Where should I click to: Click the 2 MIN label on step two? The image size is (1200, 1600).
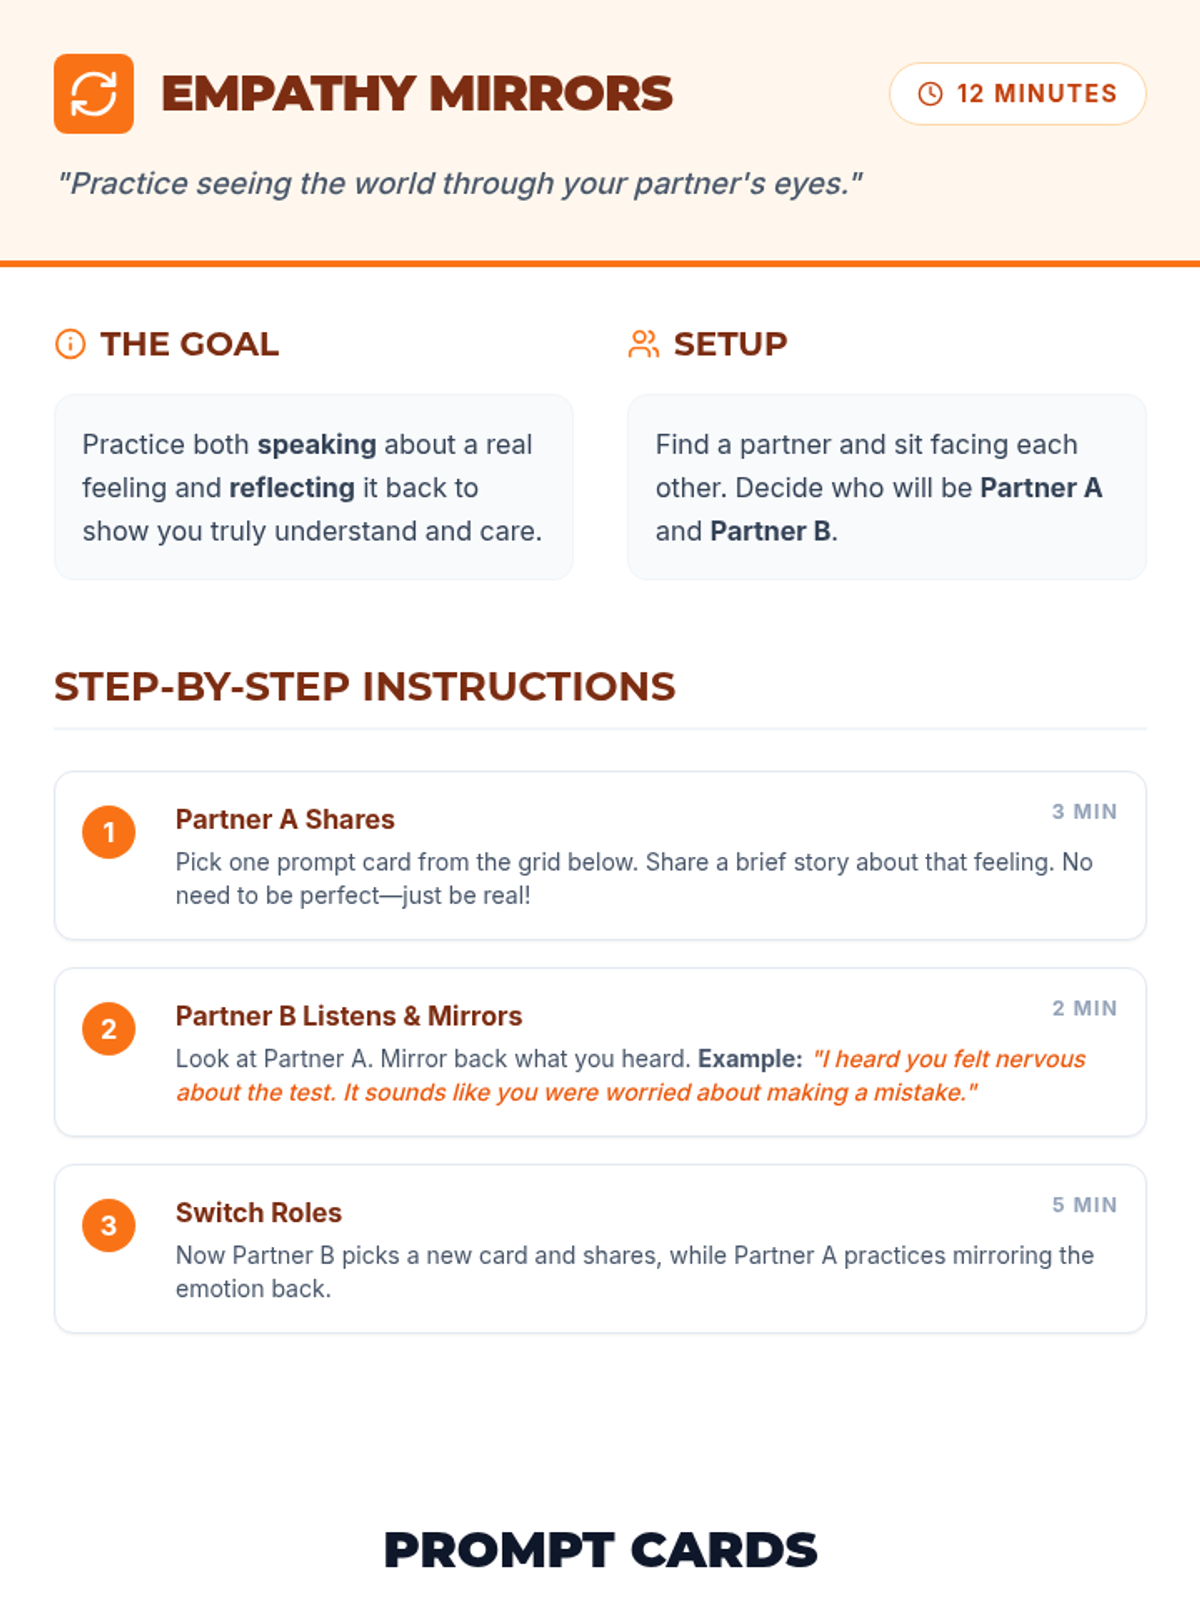pyautogui.click(x=1084, y=1009)
